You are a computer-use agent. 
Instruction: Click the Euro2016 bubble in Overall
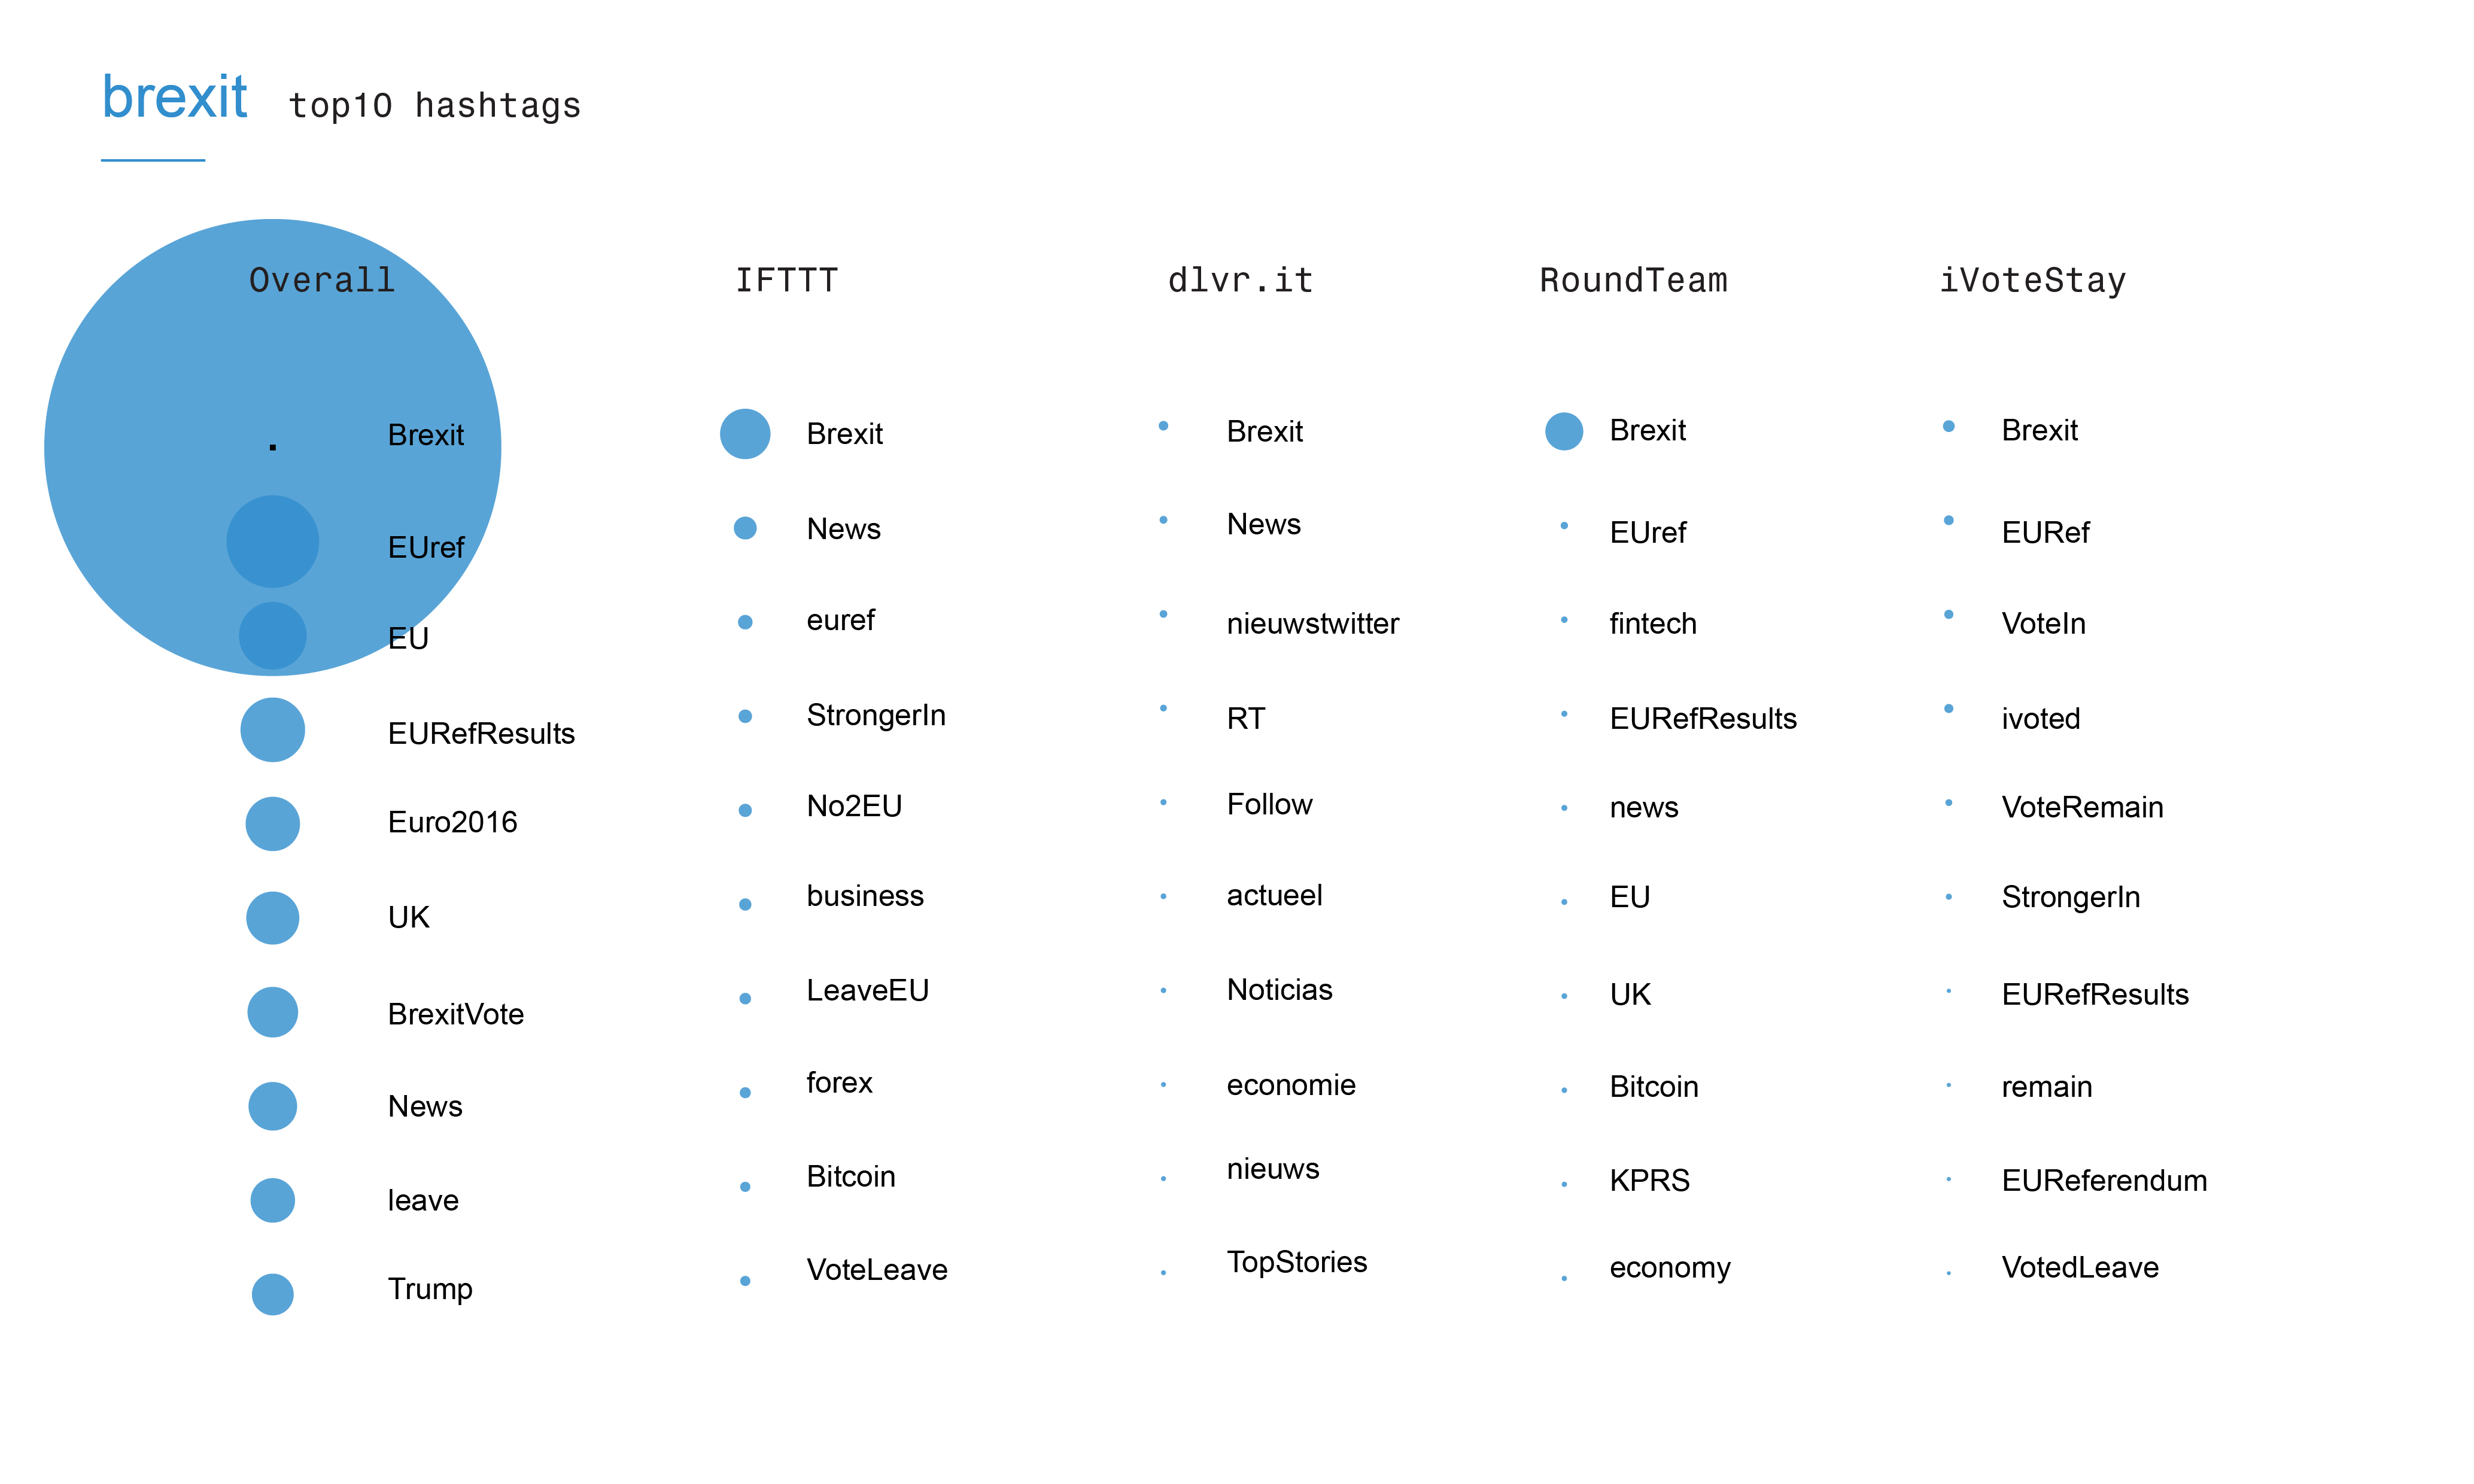point(273,824)
